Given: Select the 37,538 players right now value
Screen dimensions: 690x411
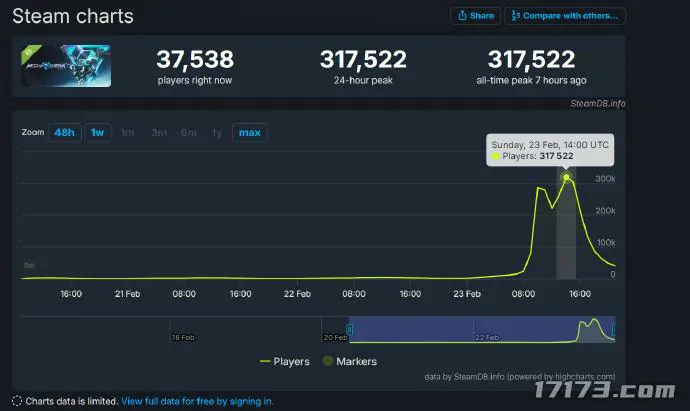Looking at the screenshot, I should (x=195, y=59).
